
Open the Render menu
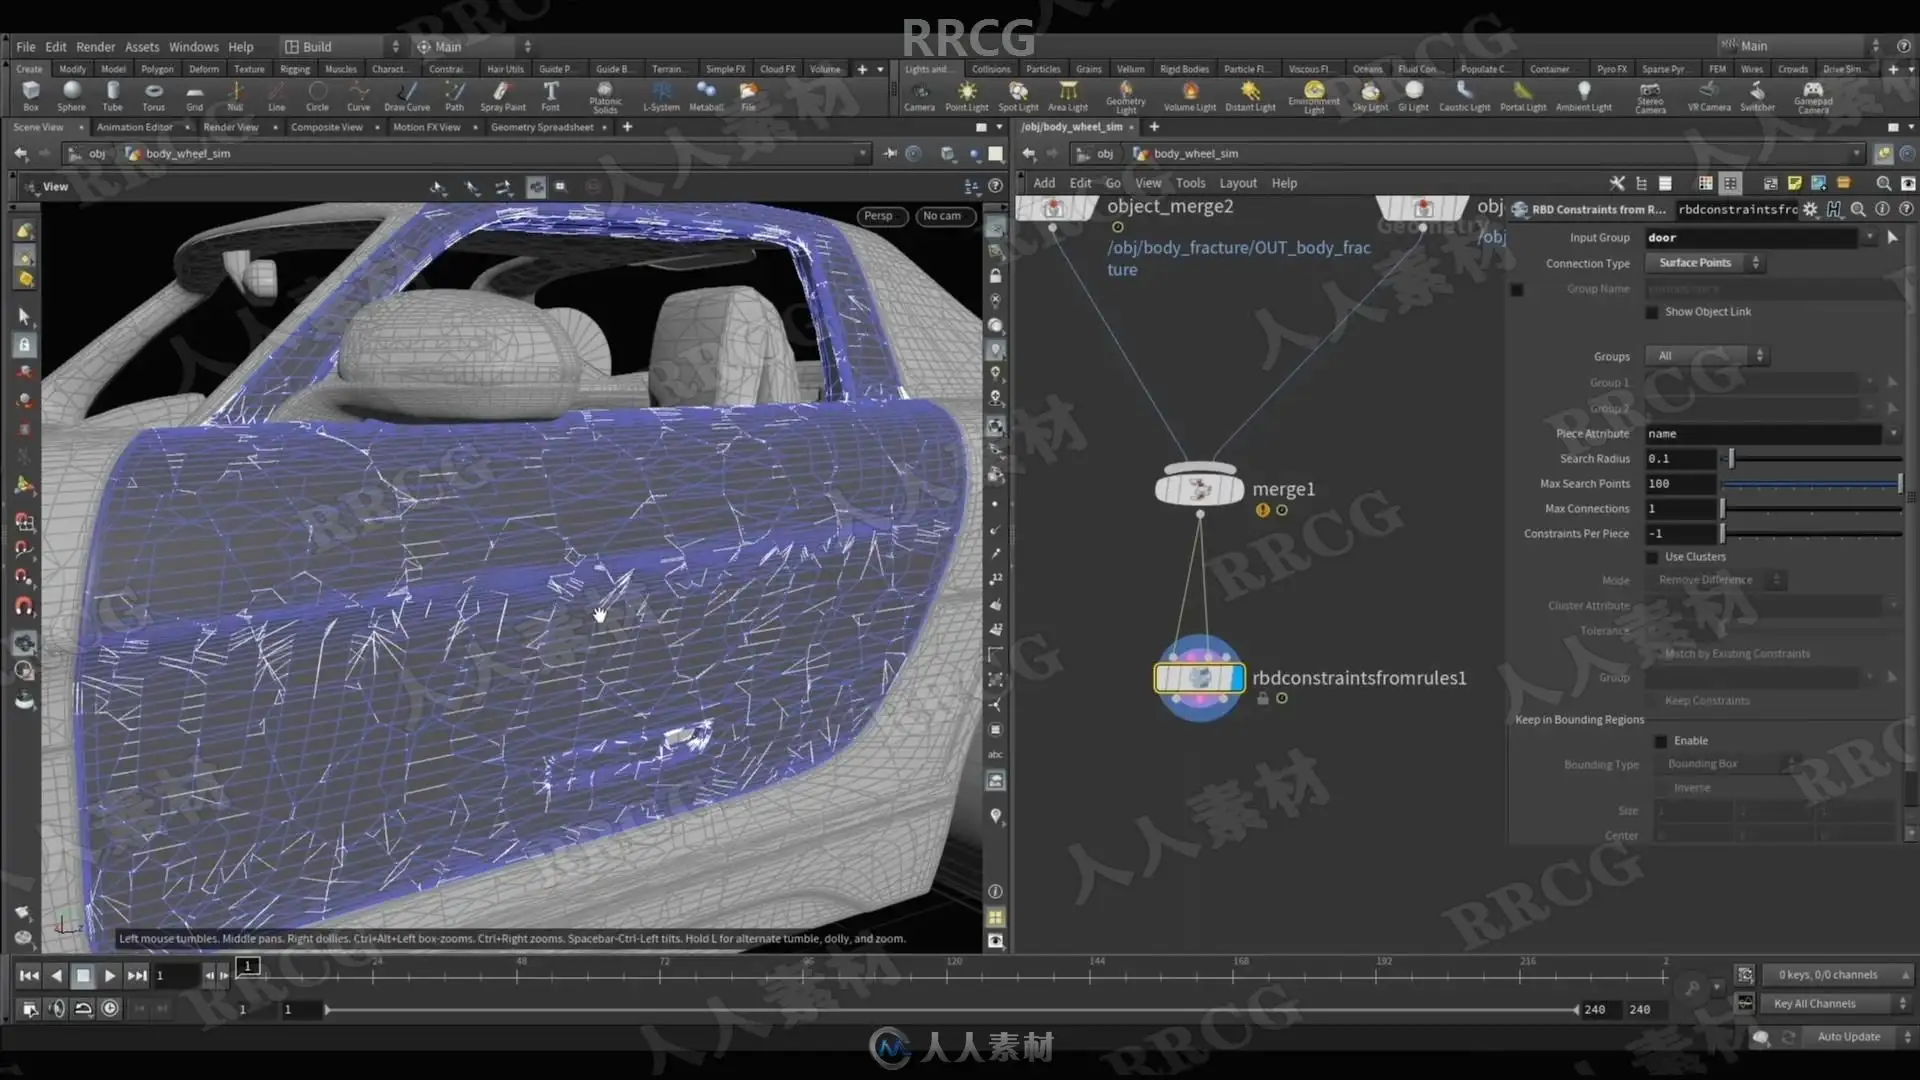coord(95,47)
